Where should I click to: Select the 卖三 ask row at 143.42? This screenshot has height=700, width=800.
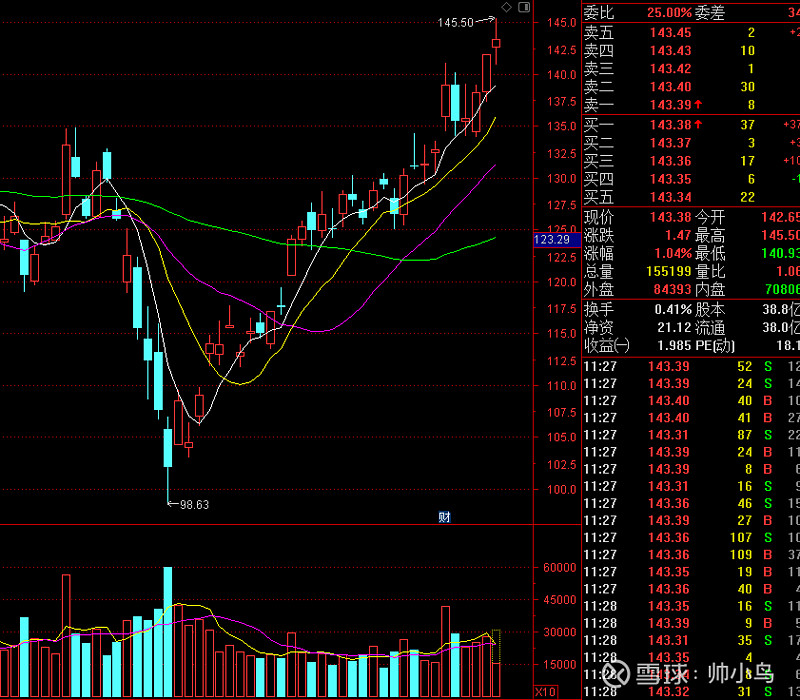[691, 69]
